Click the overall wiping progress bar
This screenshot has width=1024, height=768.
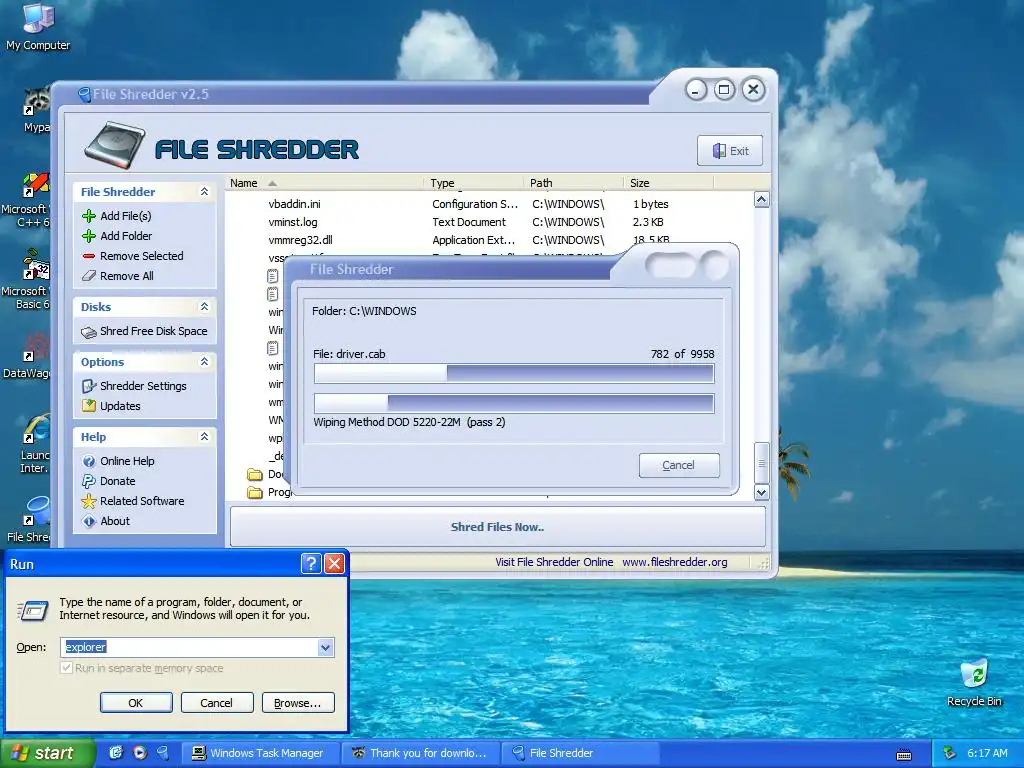click(x=514, y=404)
